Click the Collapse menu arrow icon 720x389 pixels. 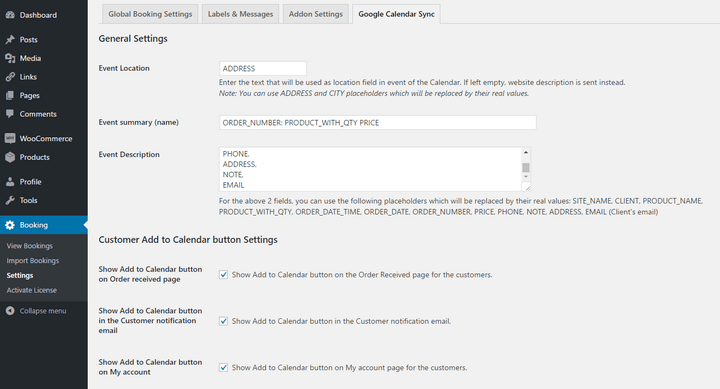pos(10,311)
